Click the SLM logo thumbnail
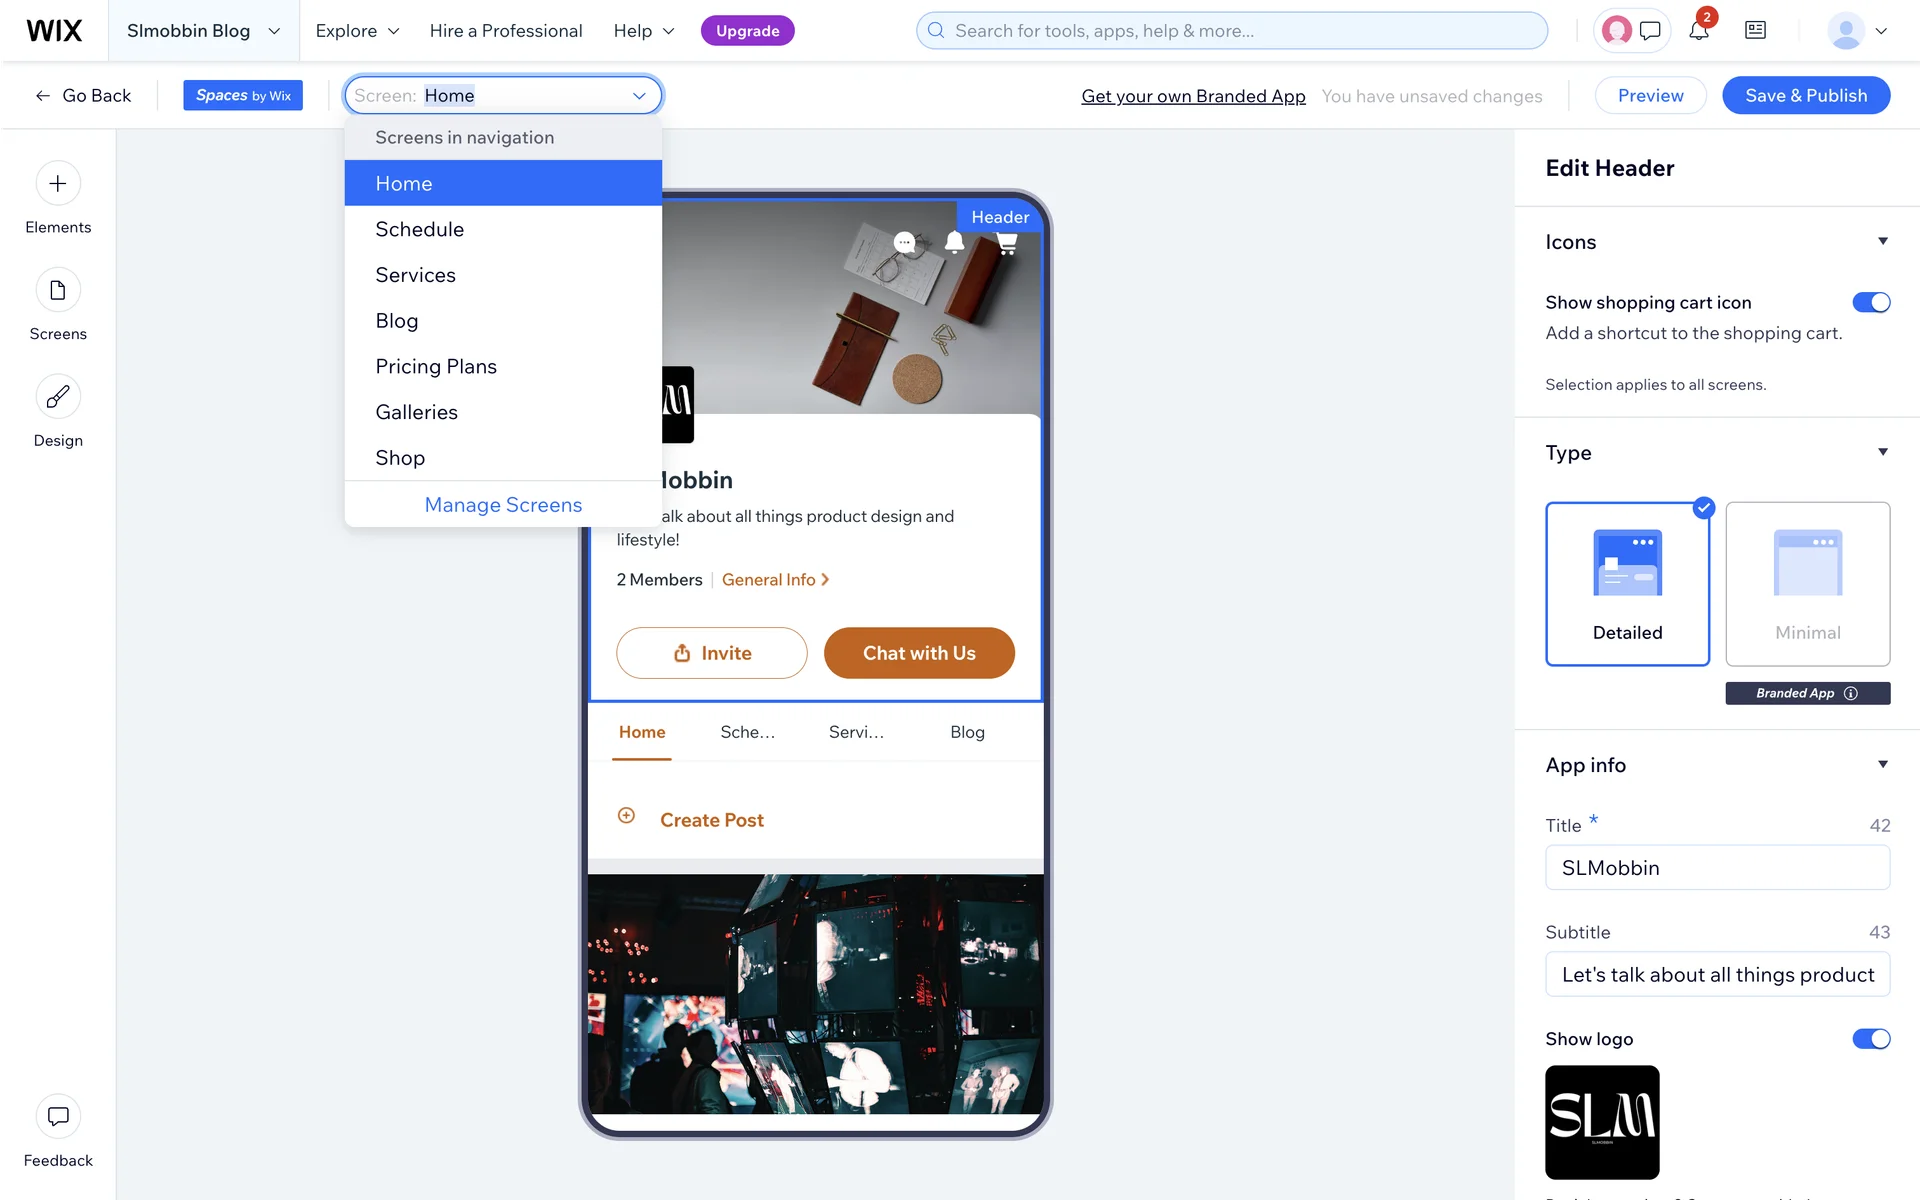 (1602, 1122)
